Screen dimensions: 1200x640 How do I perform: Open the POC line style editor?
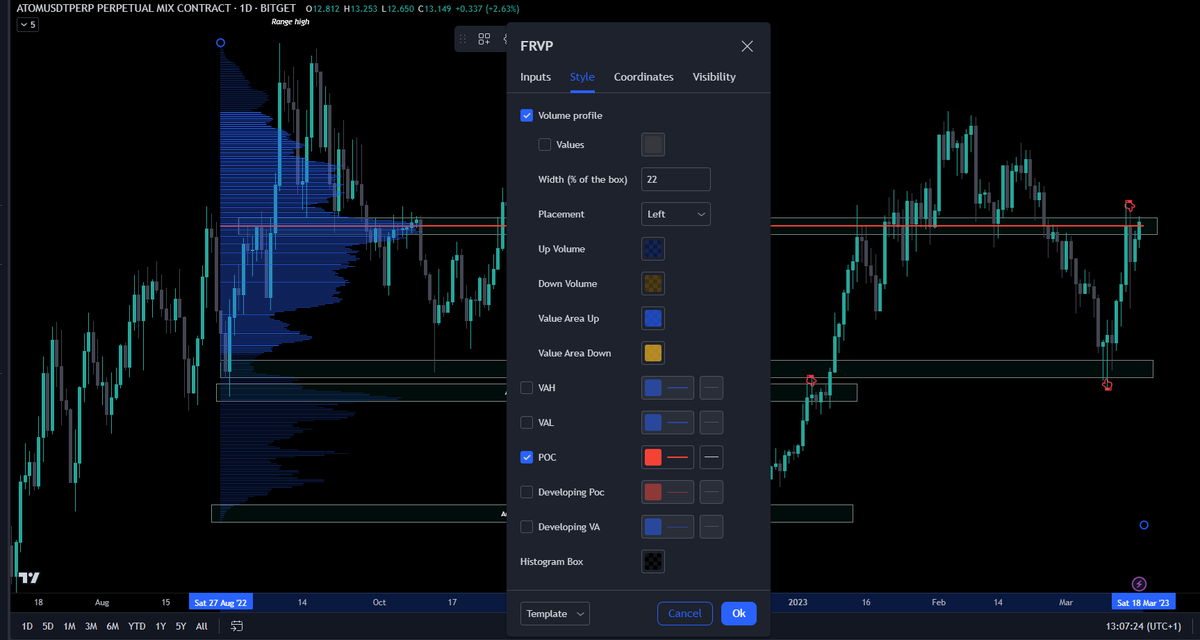[x=667, y=457]
